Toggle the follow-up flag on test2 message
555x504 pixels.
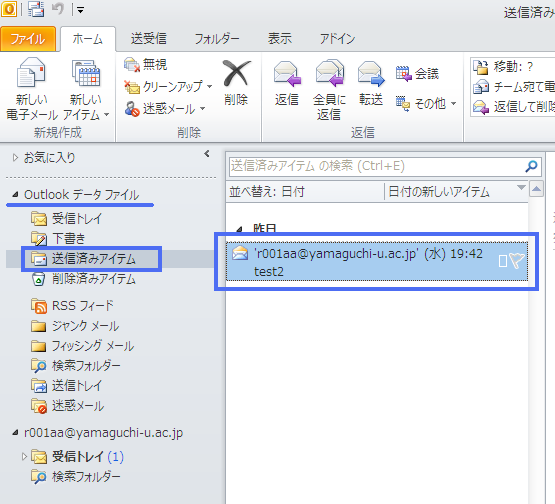[517, 261]
